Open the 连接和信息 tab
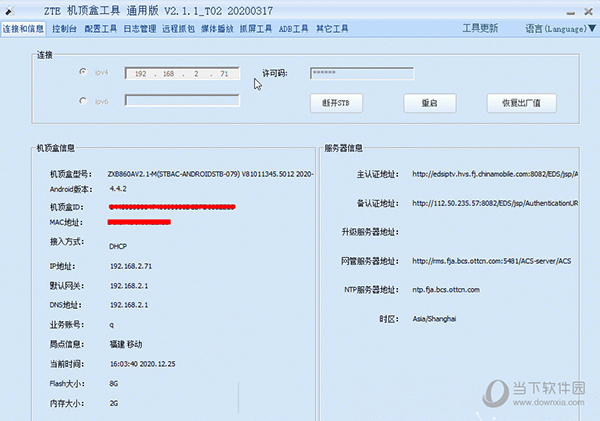 point(23,29)
